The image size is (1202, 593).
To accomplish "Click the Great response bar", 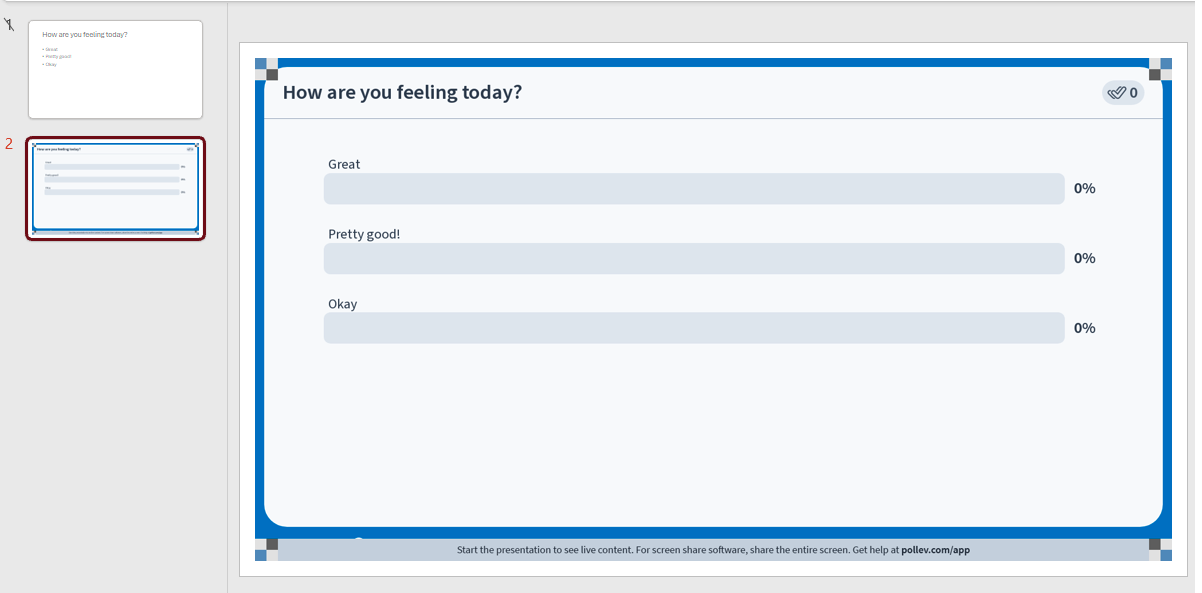I will [694, 189].
